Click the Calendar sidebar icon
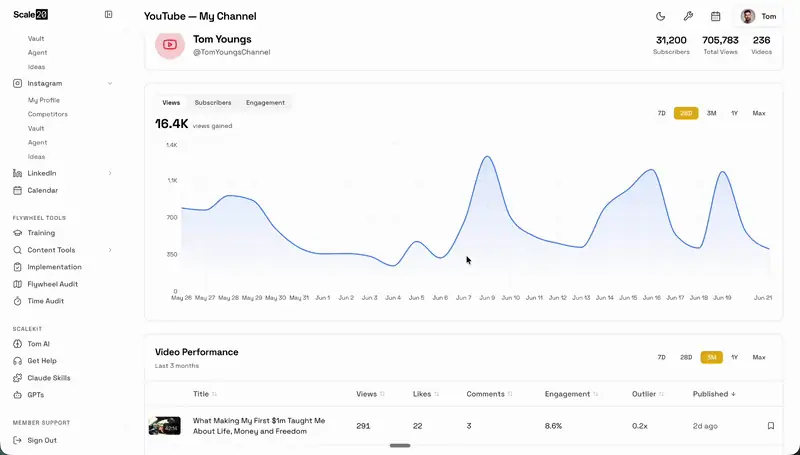The height and width of the screenshot is (455, 800). click(x=17, y=190)
